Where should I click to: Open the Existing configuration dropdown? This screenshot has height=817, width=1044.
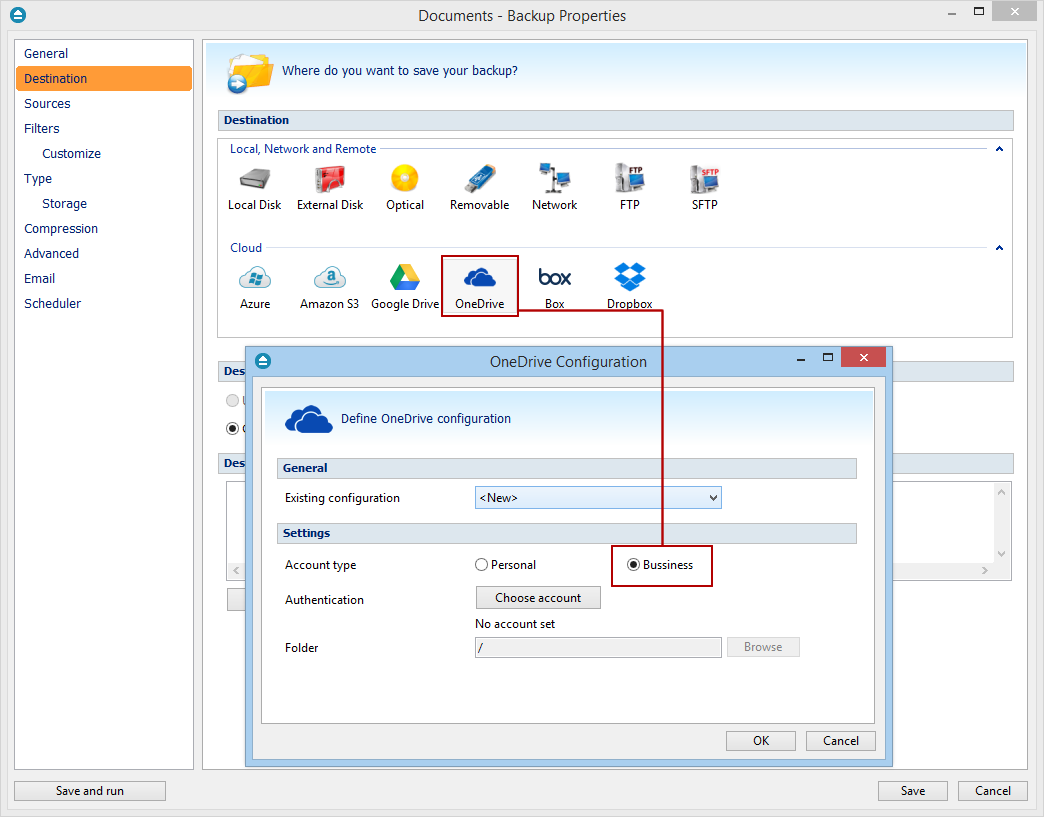pyautogui.click(x=598, y=497)
